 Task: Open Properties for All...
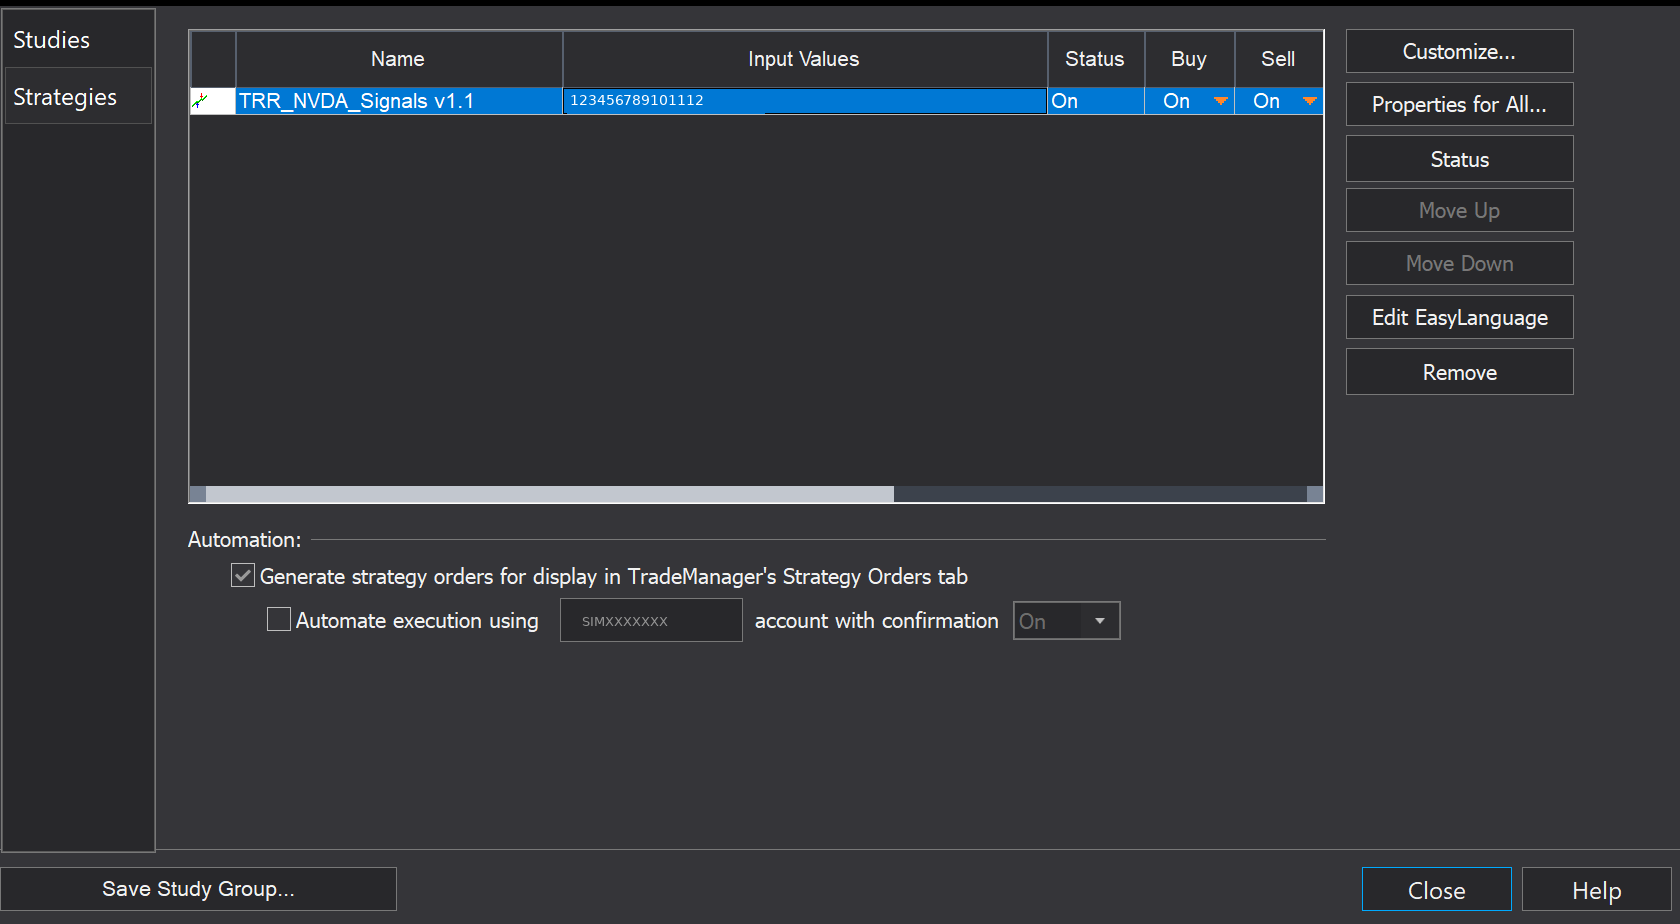[1460, 104]
